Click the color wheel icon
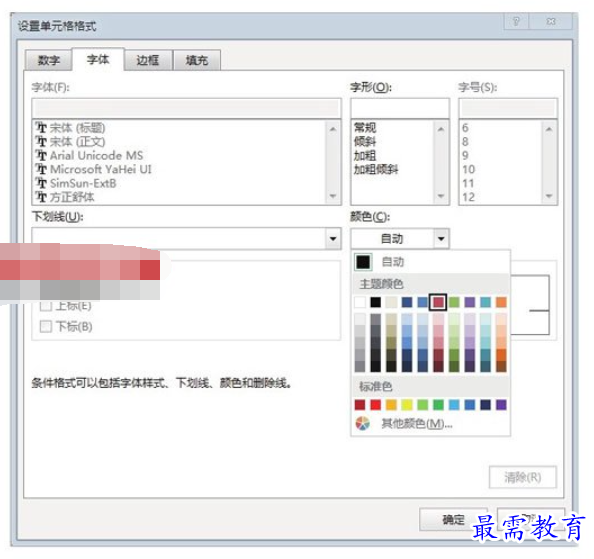The image size is (594, 559). tap(363, 423)
